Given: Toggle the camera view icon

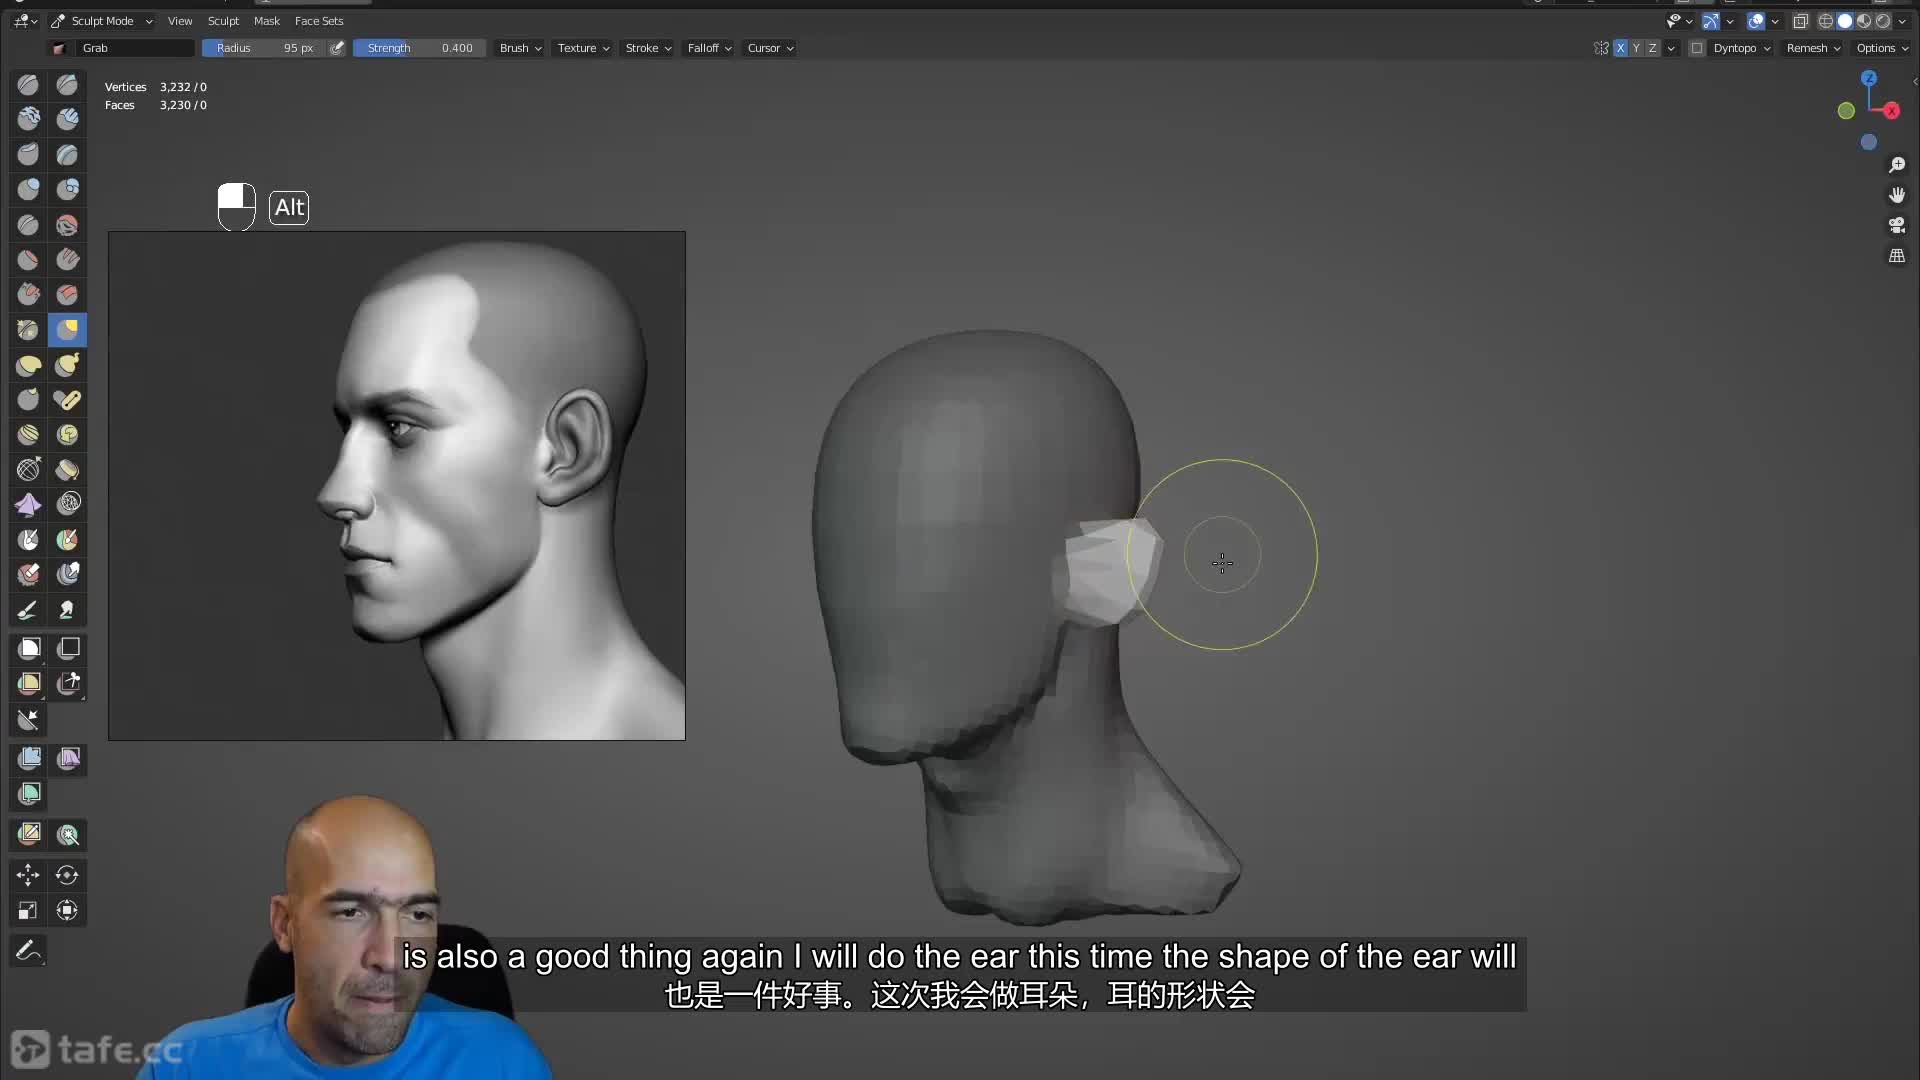Looking at the screenshot, I should pos(1897,225).
